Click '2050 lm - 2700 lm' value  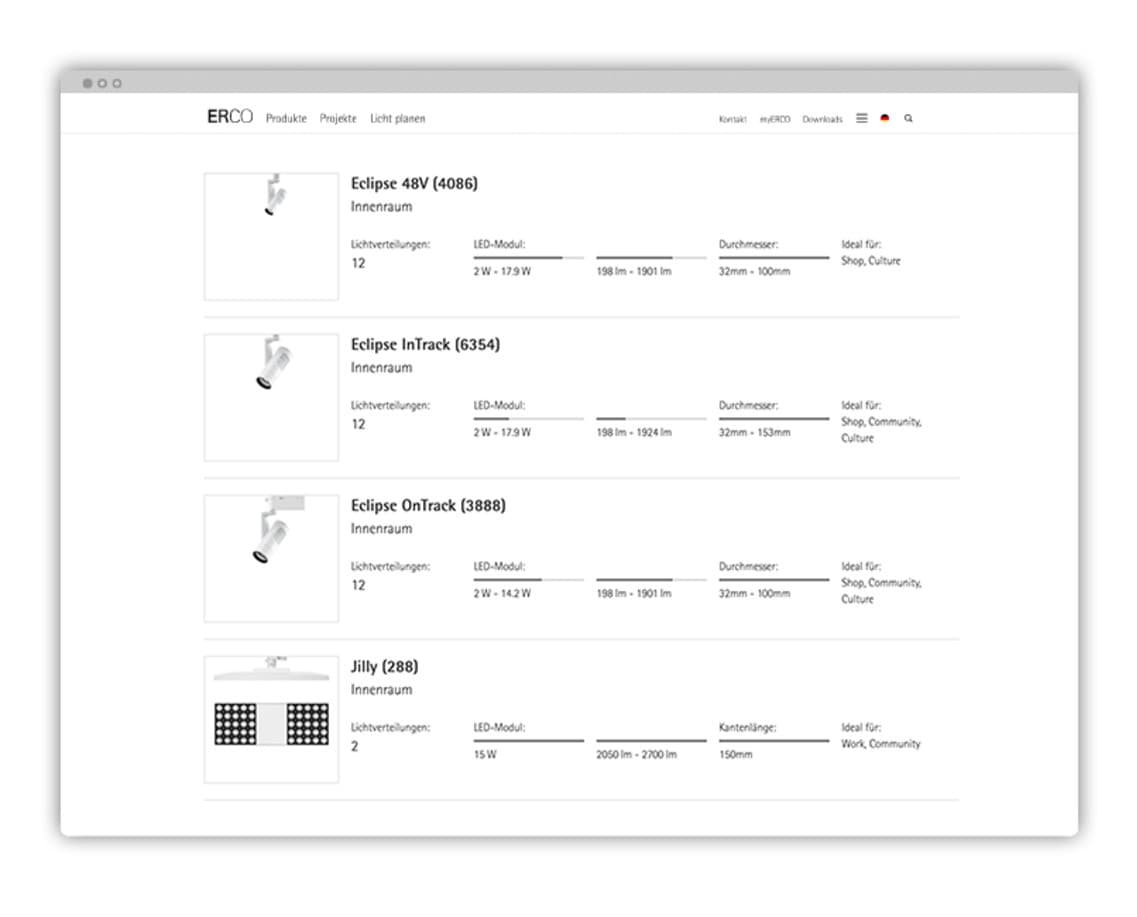pos(636,754)
